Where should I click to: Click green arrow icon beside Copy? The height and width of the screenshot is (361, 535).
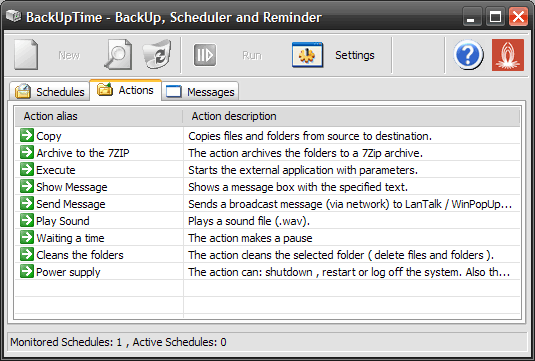coord(27,135)
